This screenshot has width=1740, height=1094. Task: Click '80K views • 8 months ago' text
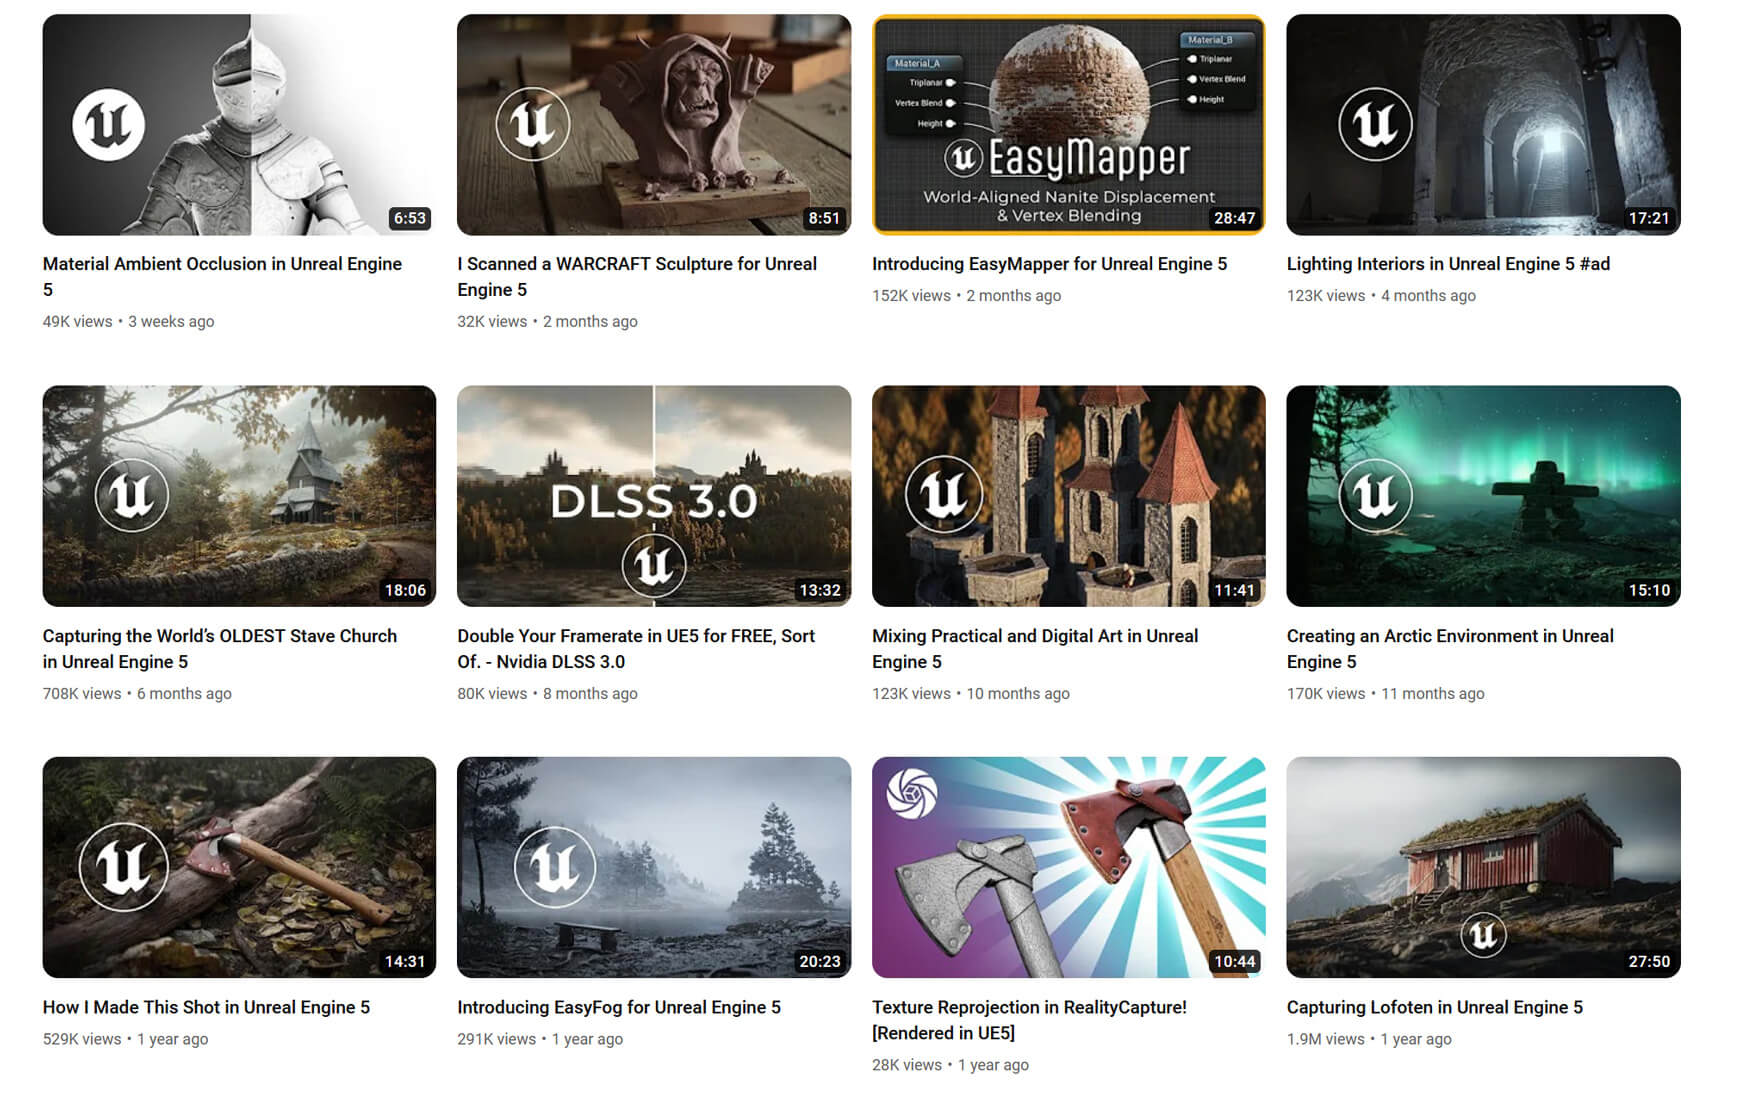pyautogui.click(x=547, y=693)
